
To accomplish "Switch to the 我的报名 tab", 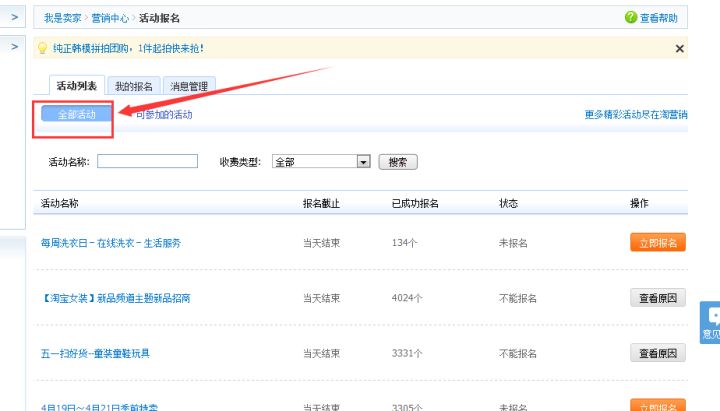I will pyautogui.click(x=133, y=87).
